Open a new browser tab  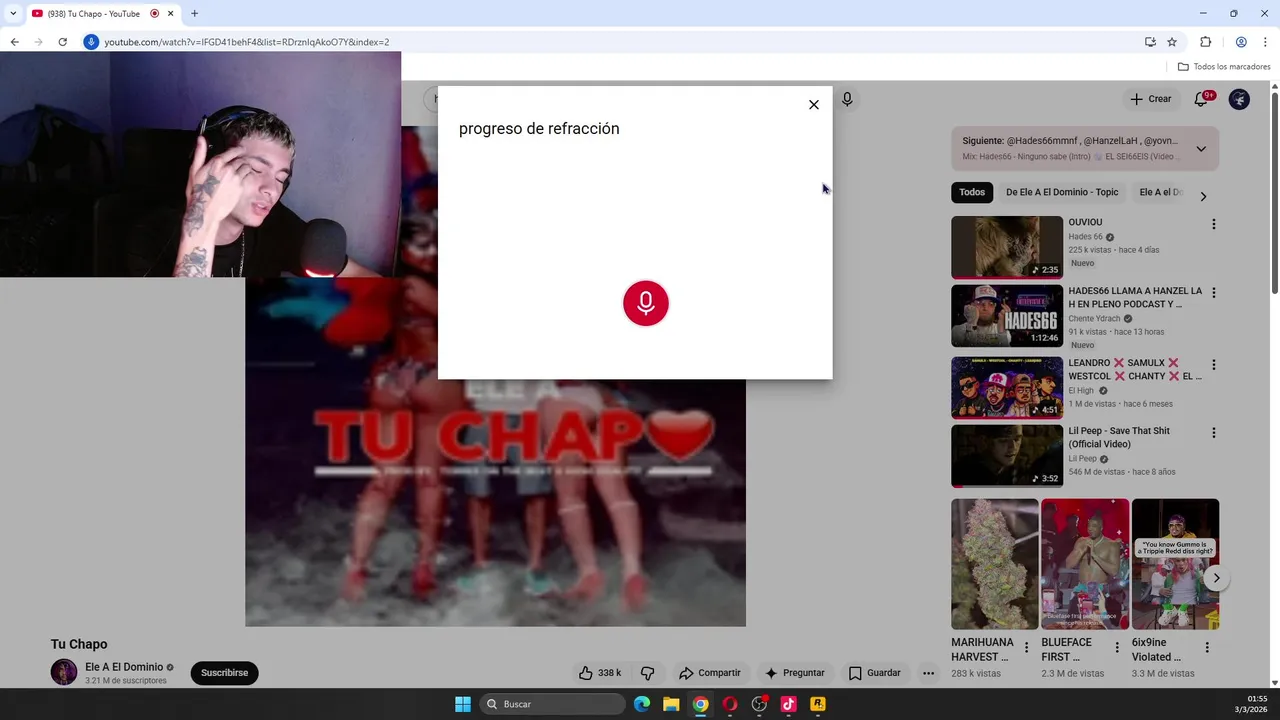coord(194,14)
